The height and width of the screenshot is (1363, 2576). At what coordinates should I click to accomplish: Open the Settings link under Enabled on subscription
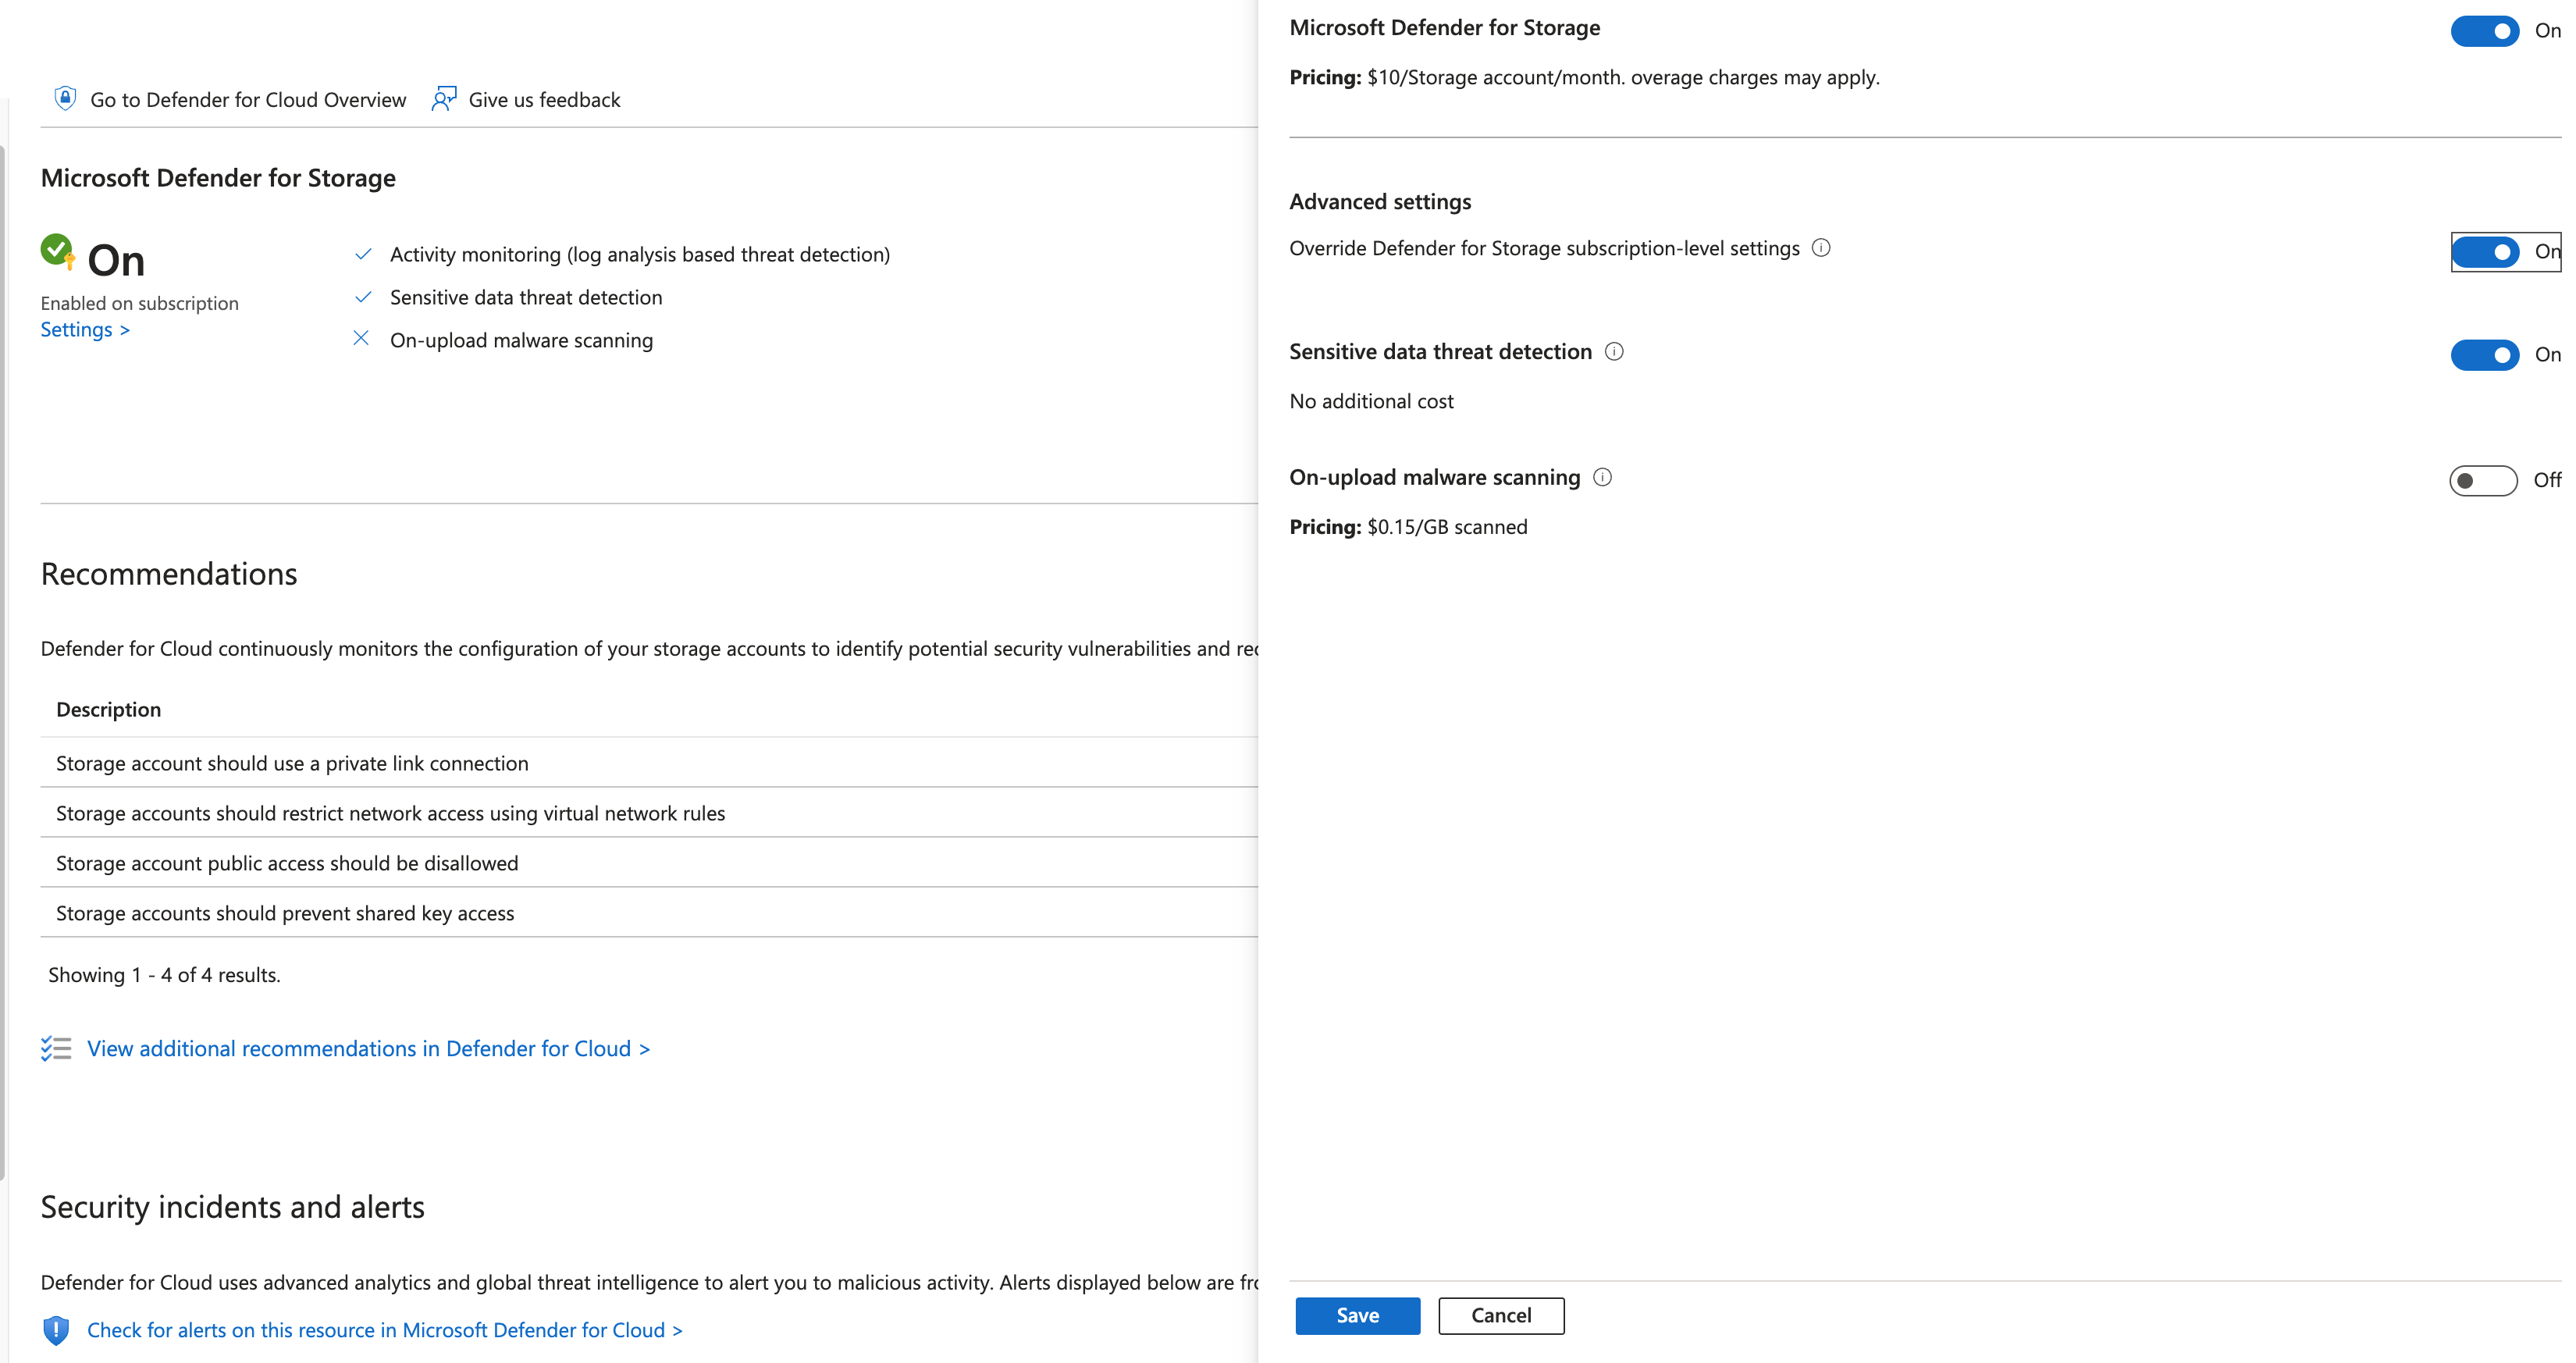tap(85, 329)
